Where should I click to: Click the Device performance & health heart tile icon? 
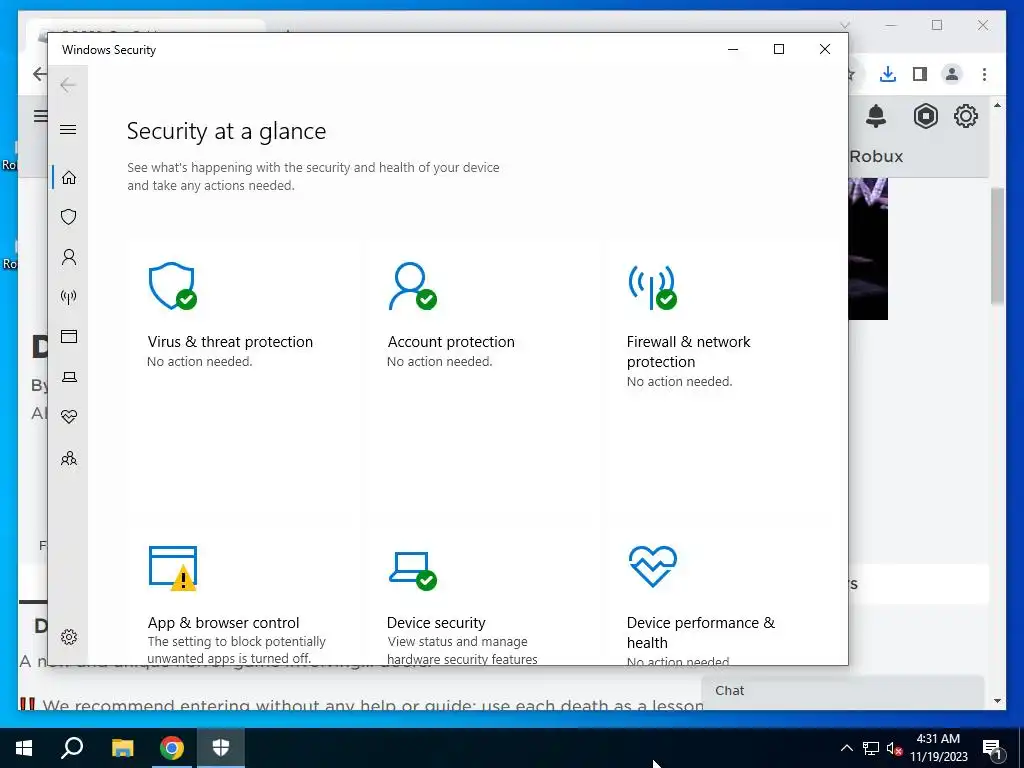652,566
